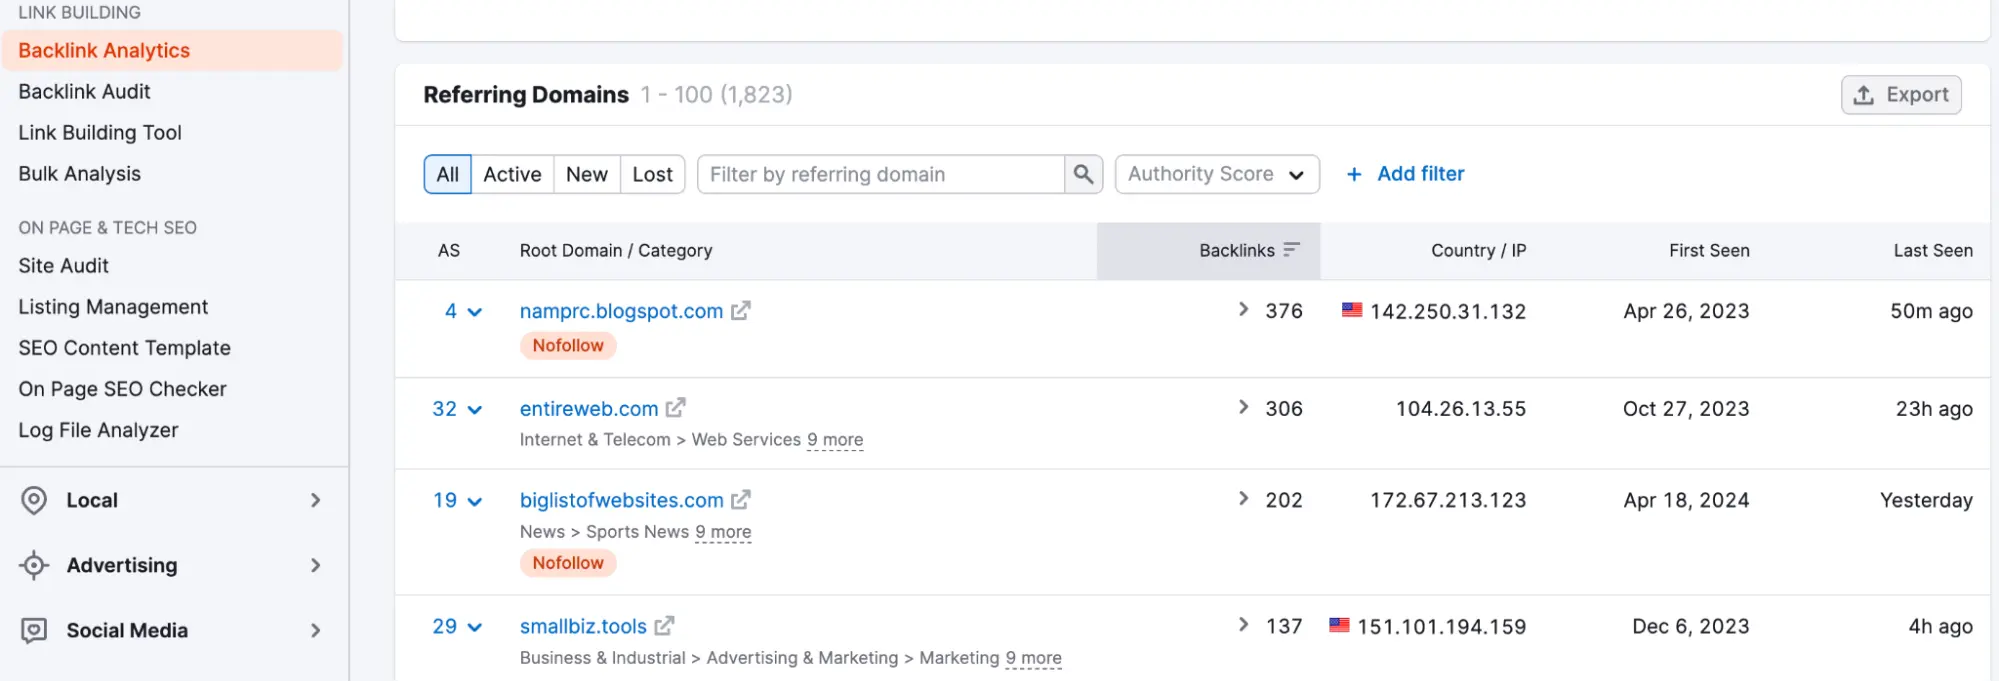Click the Social Media icon in sidebar

pyautogui.click(x=34, y=630)
